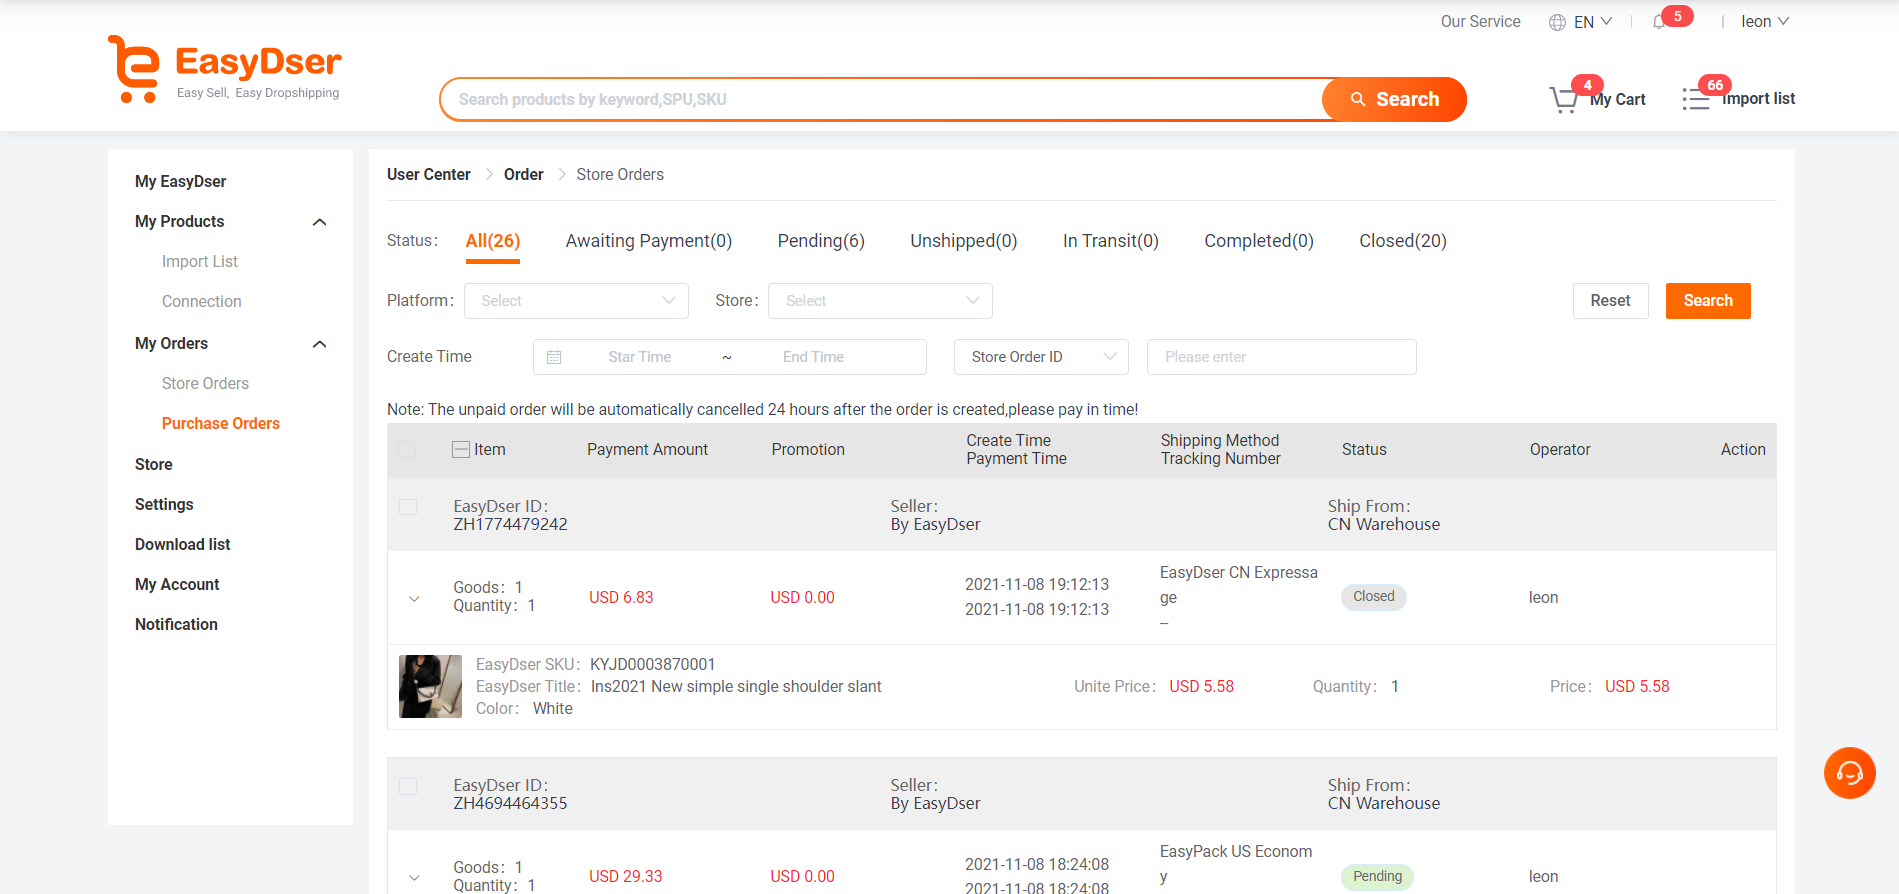The width and height of the screenshot is (1899, 894).
Task: Click the Star Time date field
Action: pos(640,357)
